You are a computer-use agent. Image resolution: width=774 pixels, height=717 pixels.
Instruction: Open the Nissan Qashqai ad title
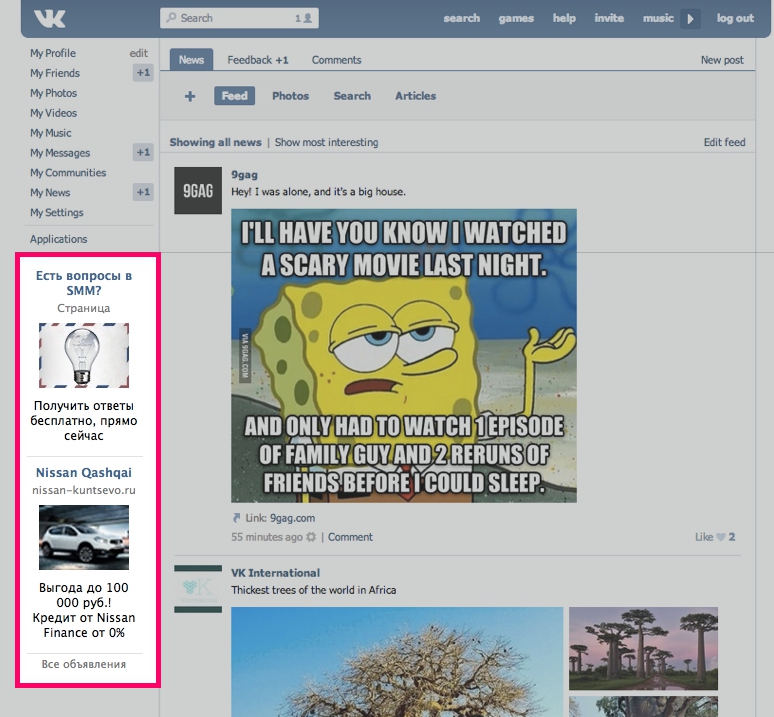point(84,472)
